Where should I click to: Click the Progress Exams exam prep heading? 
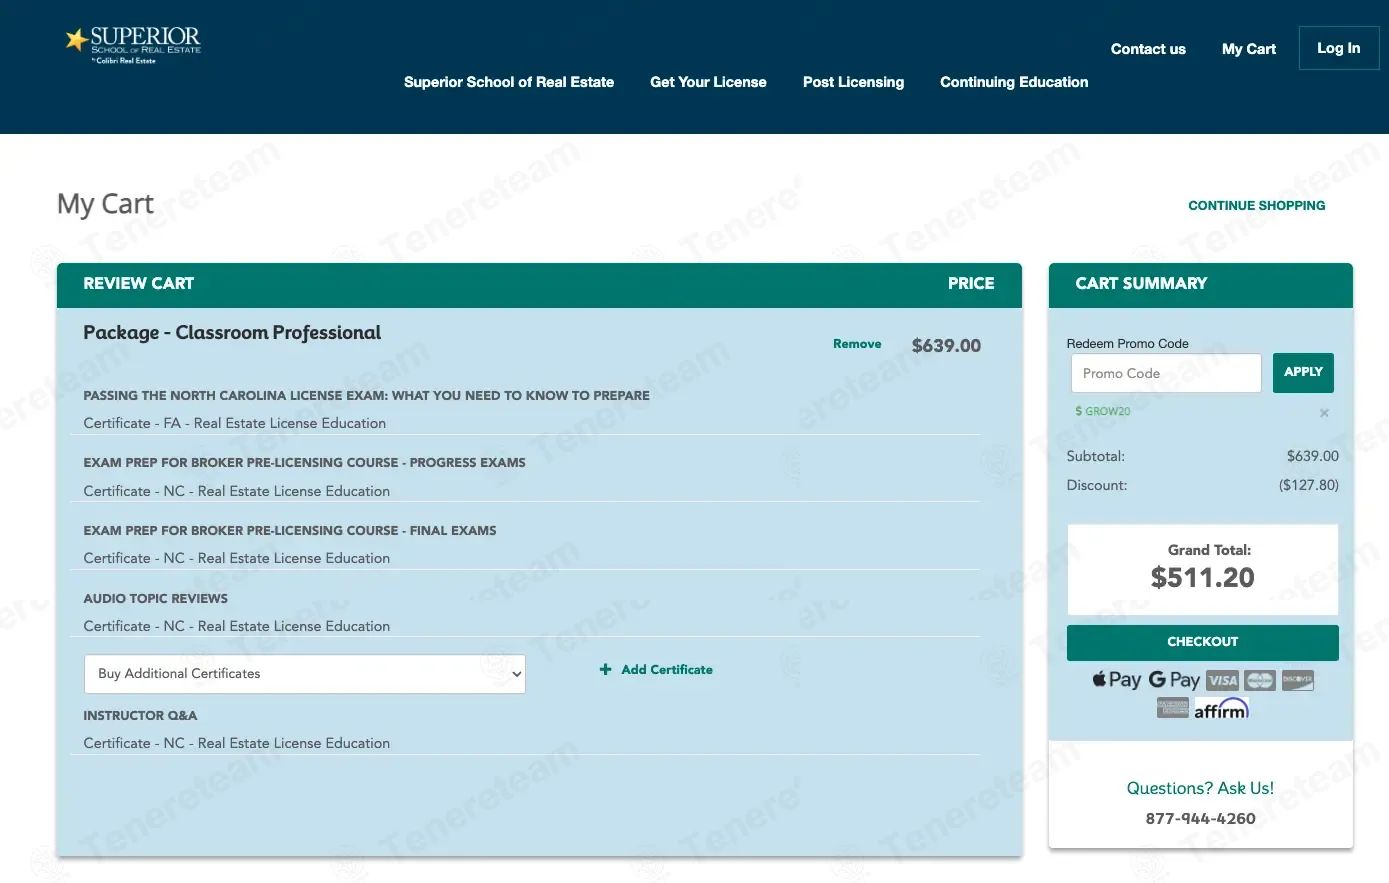[x=304, y=463]
